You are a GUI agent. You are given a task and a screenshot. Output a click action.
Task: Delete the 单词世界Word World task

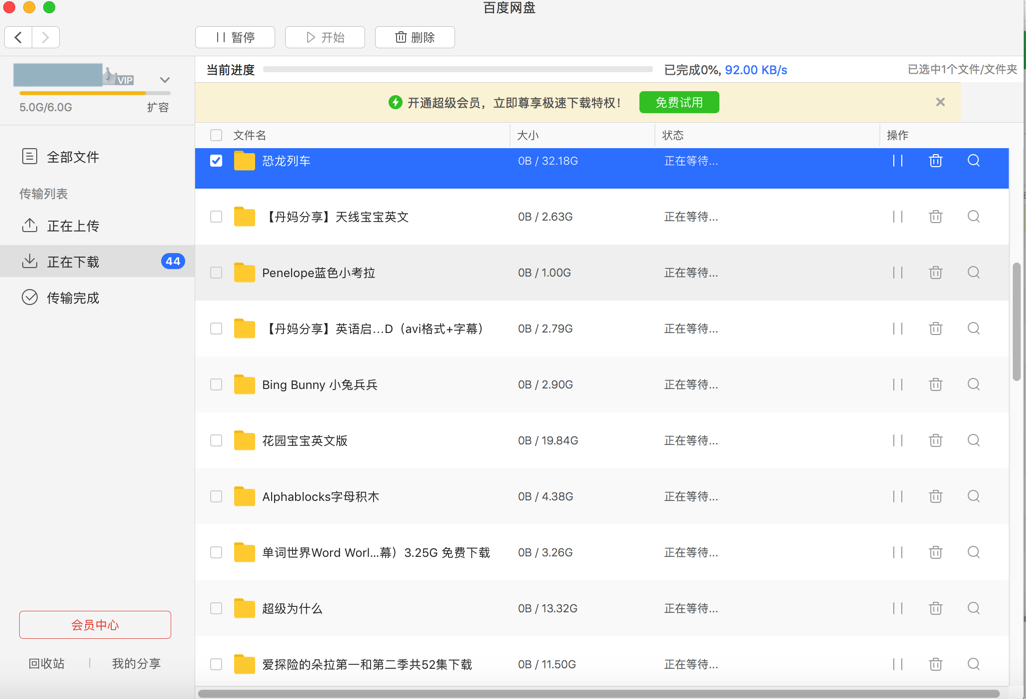click(x=936, y=552)
